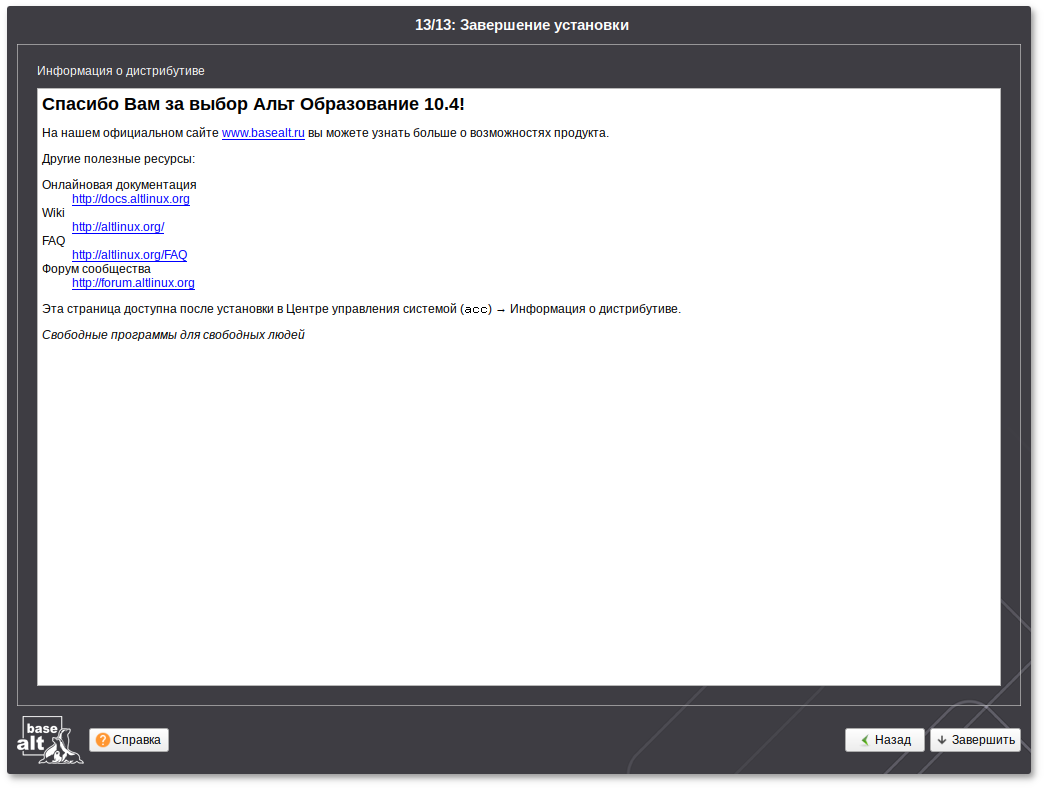1044x788 pixels.
Task: Click the 'Онлайновая документация' label text
Action: point(119,185)
